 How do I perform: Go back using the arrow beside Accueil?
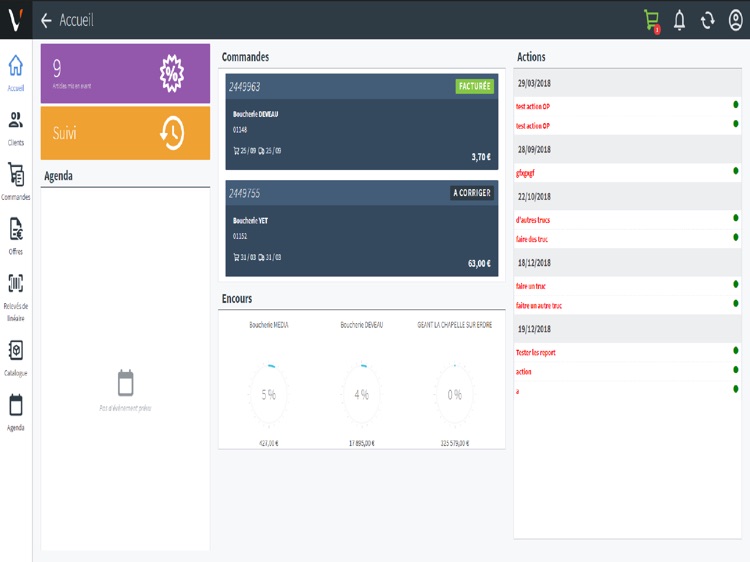point(46,21)
